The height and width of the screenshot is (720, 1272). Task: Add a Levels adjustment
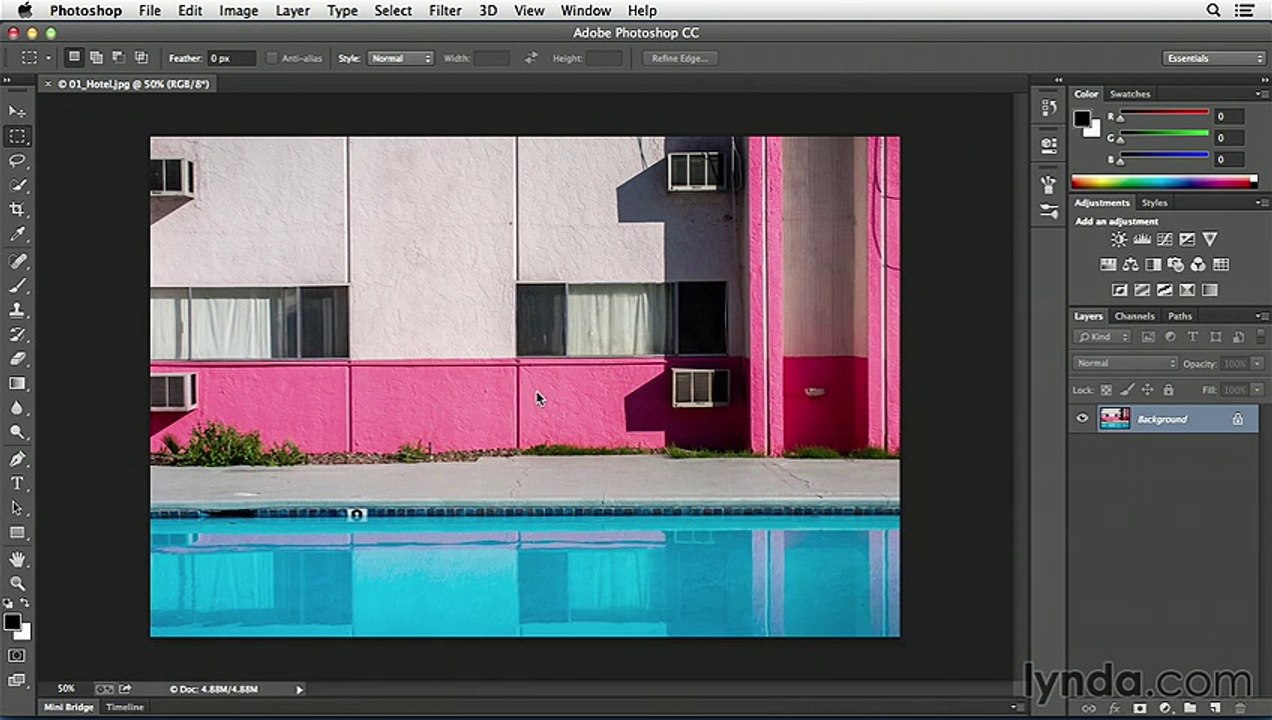tap(1142, 240)
